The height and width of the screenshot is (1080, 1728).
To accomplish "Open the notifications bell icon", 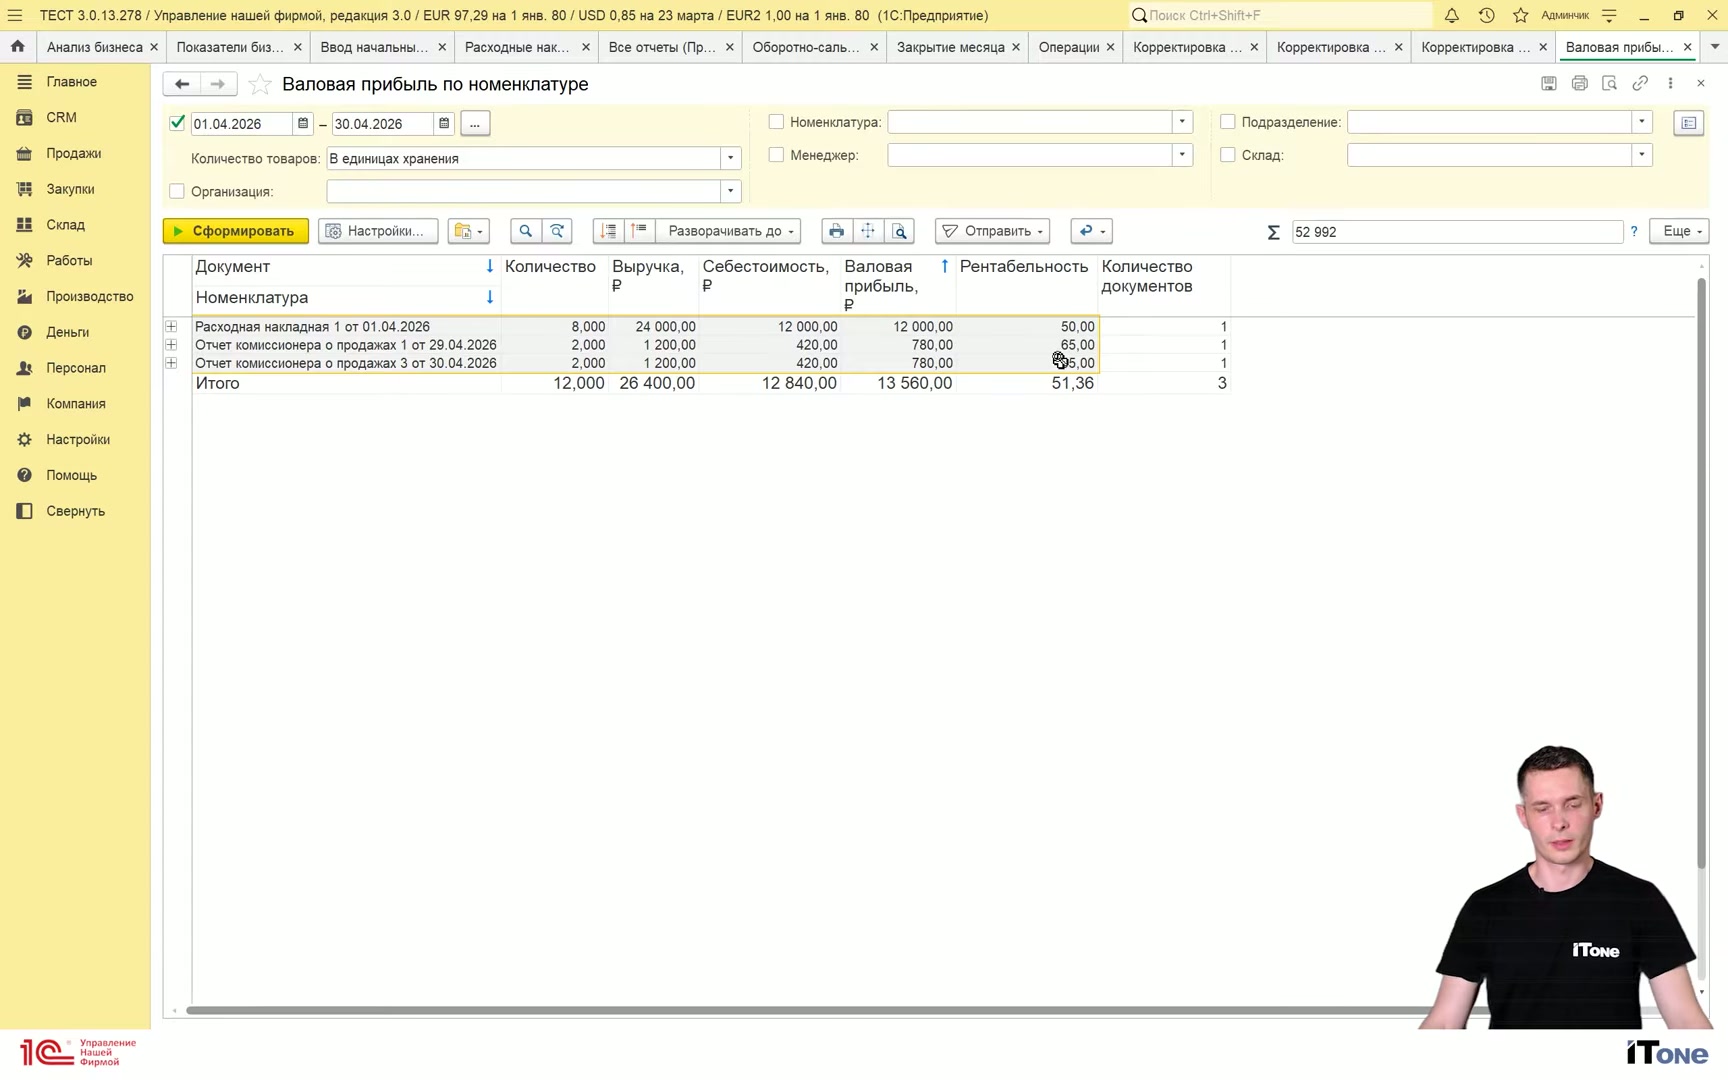I will tap(1451, 15).
